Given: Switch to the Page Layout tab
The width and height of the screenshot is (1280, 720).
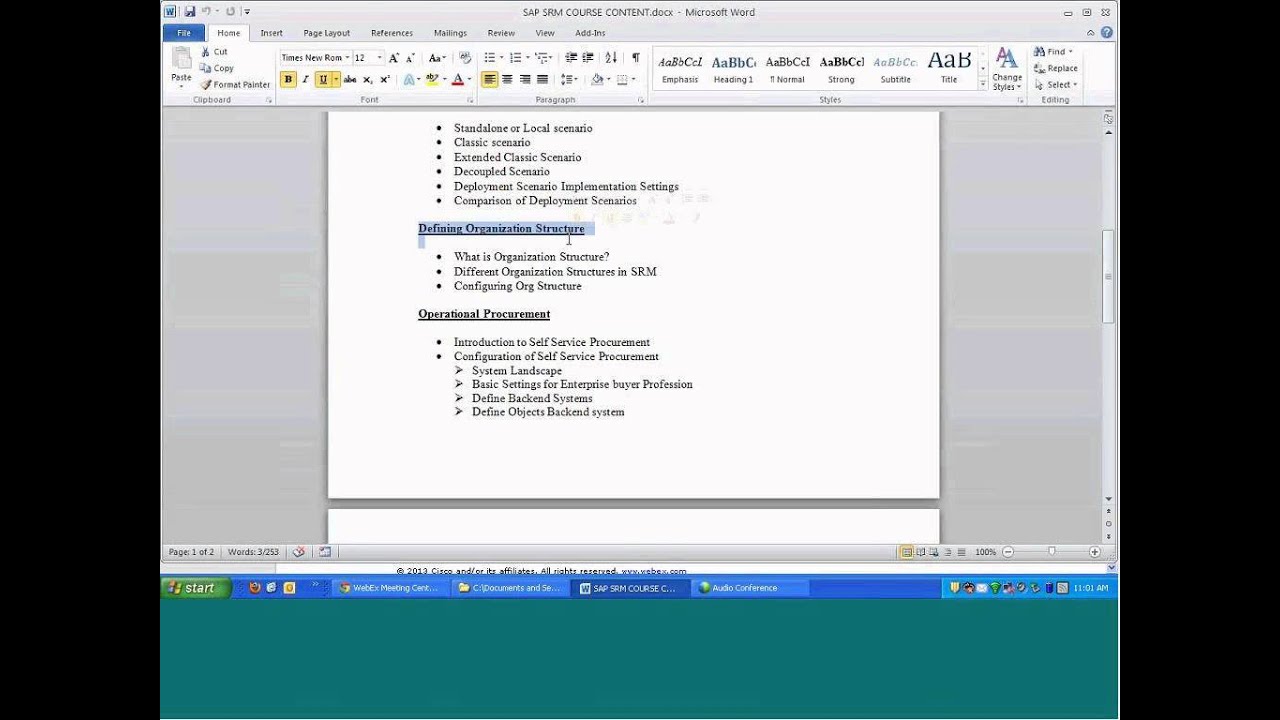Looking at the screenshot, I should [327, 33].
